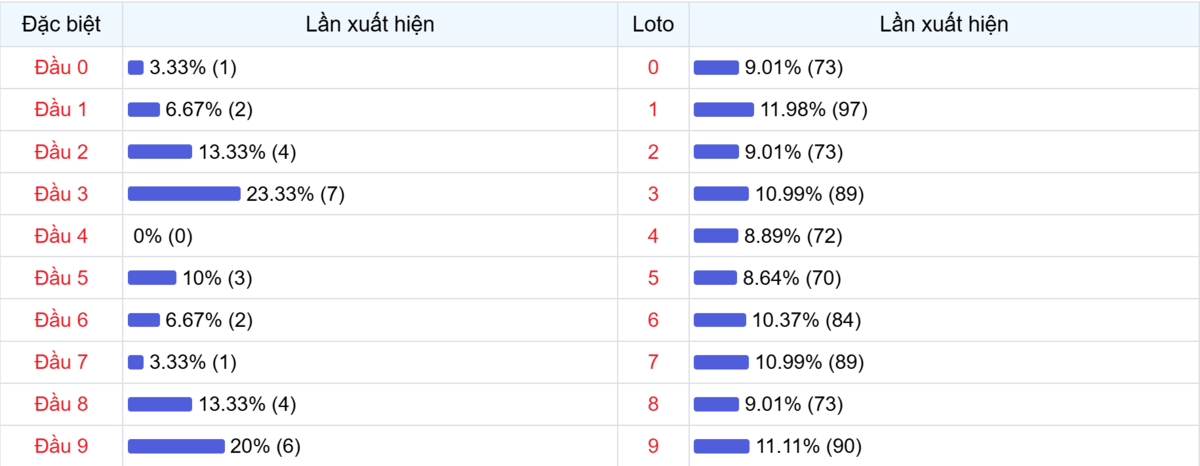1200x466 pixels.
Task: Click the 'Đầu 0' row label
Action: point(61,67)
